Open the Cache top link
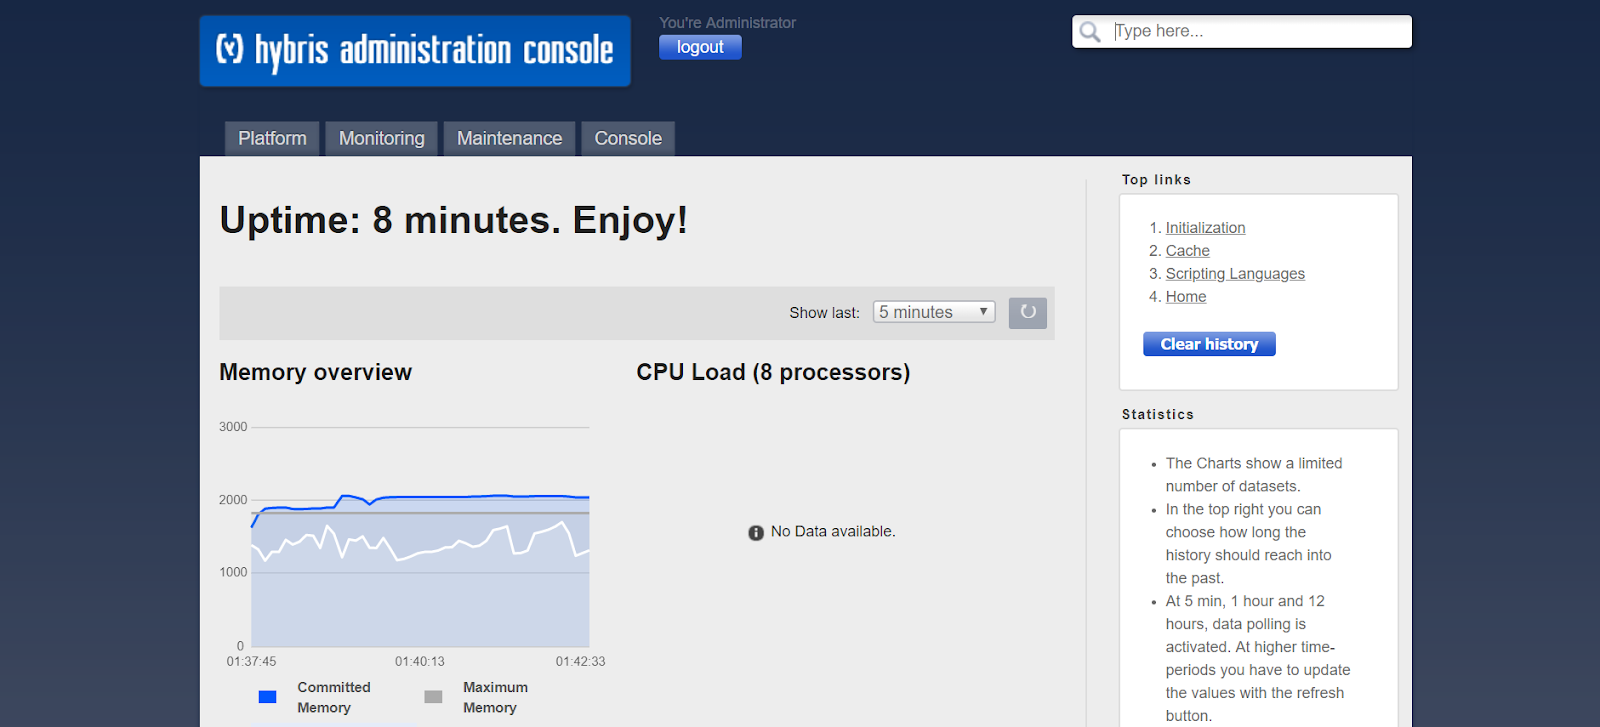1600x727 pixels. pos(1187,251)
